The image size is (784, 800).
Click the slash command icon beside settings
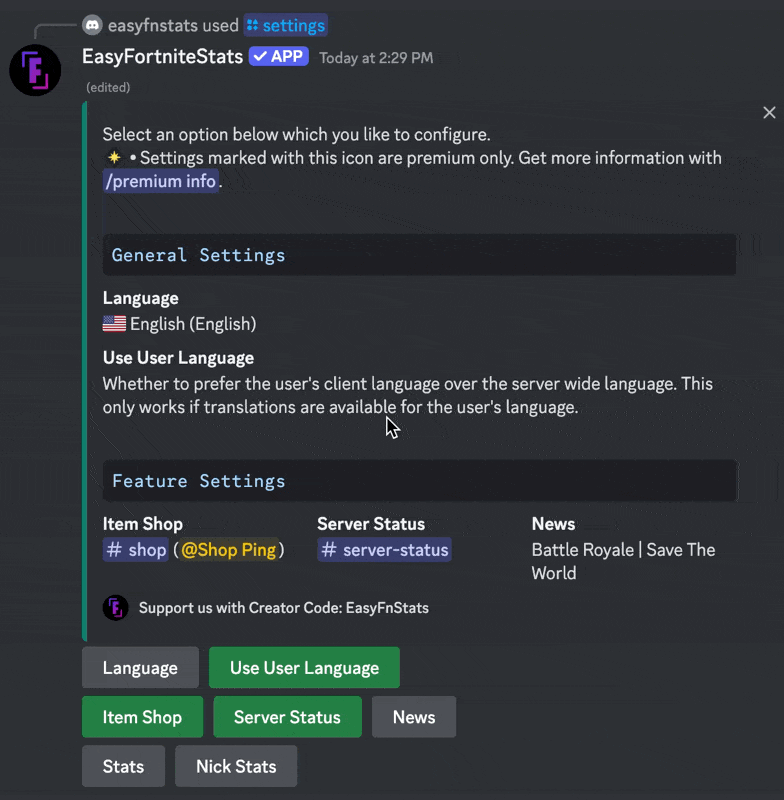pos(252,26)
